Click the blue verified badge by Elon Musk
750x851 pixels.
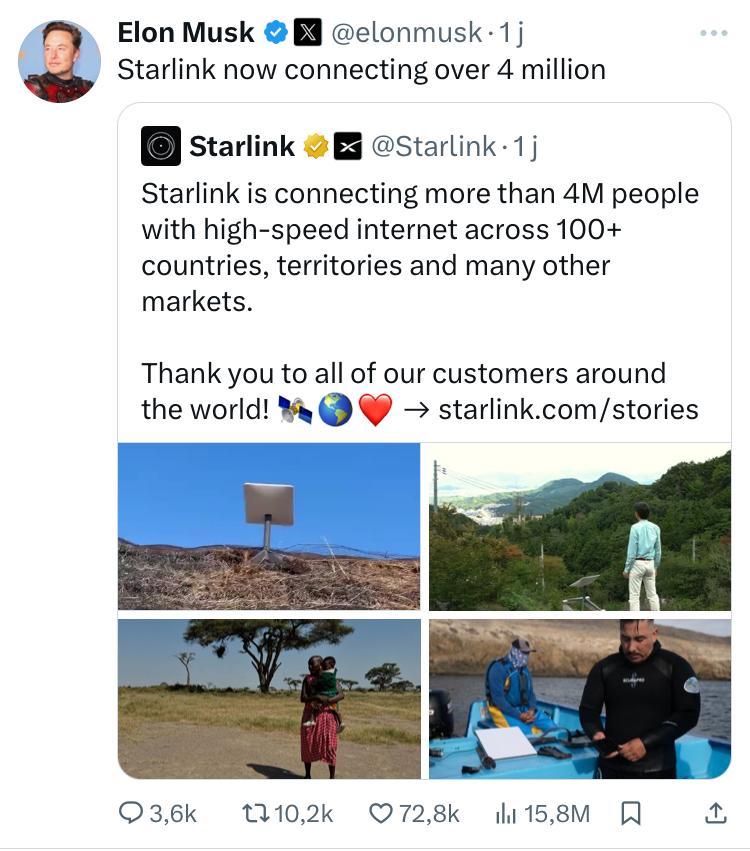point(275,33)
